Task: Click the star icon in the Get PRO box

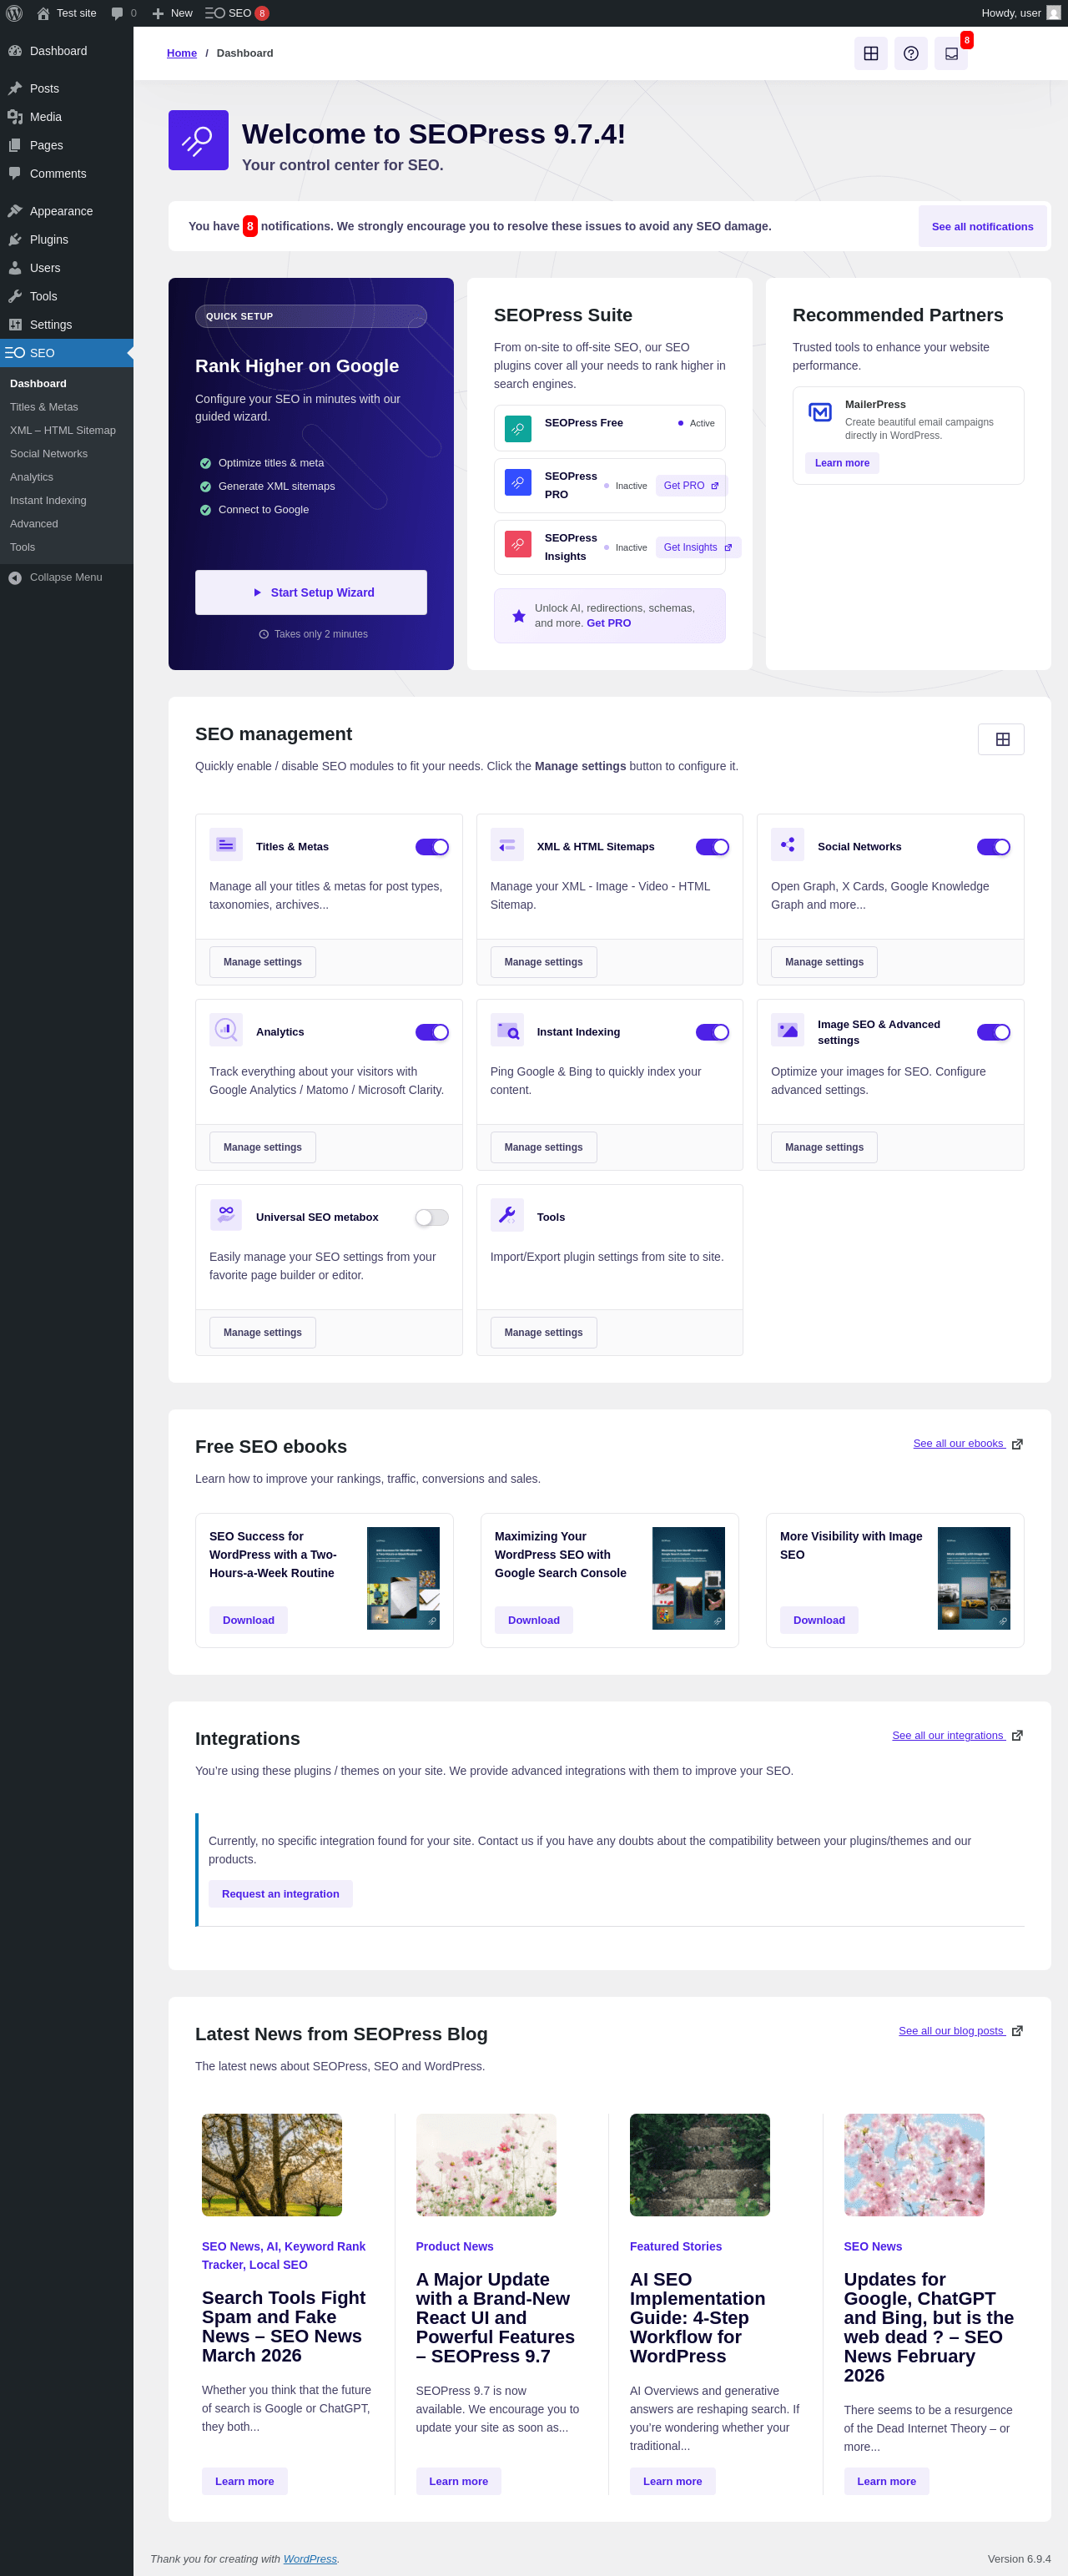Action: [x=518, y=616]
